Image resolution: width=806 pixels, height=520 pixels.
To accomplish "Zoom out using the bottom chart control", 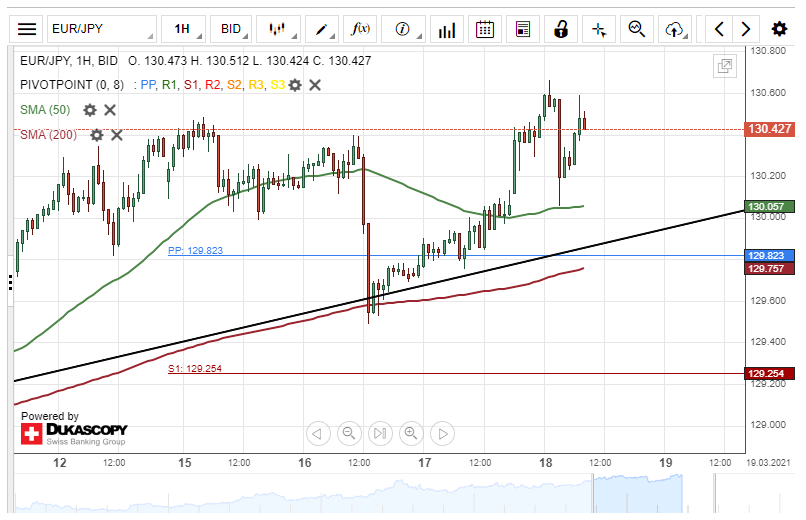I will point(349,433).
